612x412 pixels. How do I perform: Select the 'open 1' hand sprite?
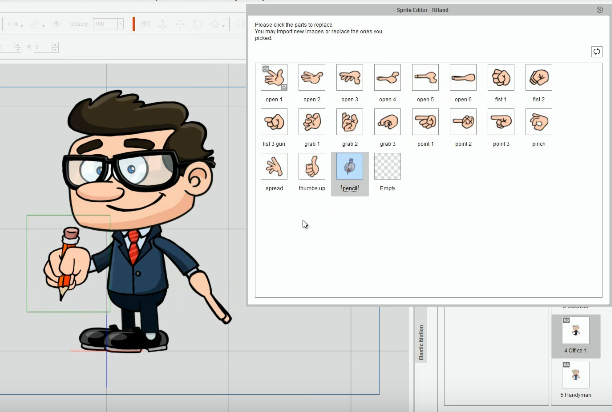point(274,77)
